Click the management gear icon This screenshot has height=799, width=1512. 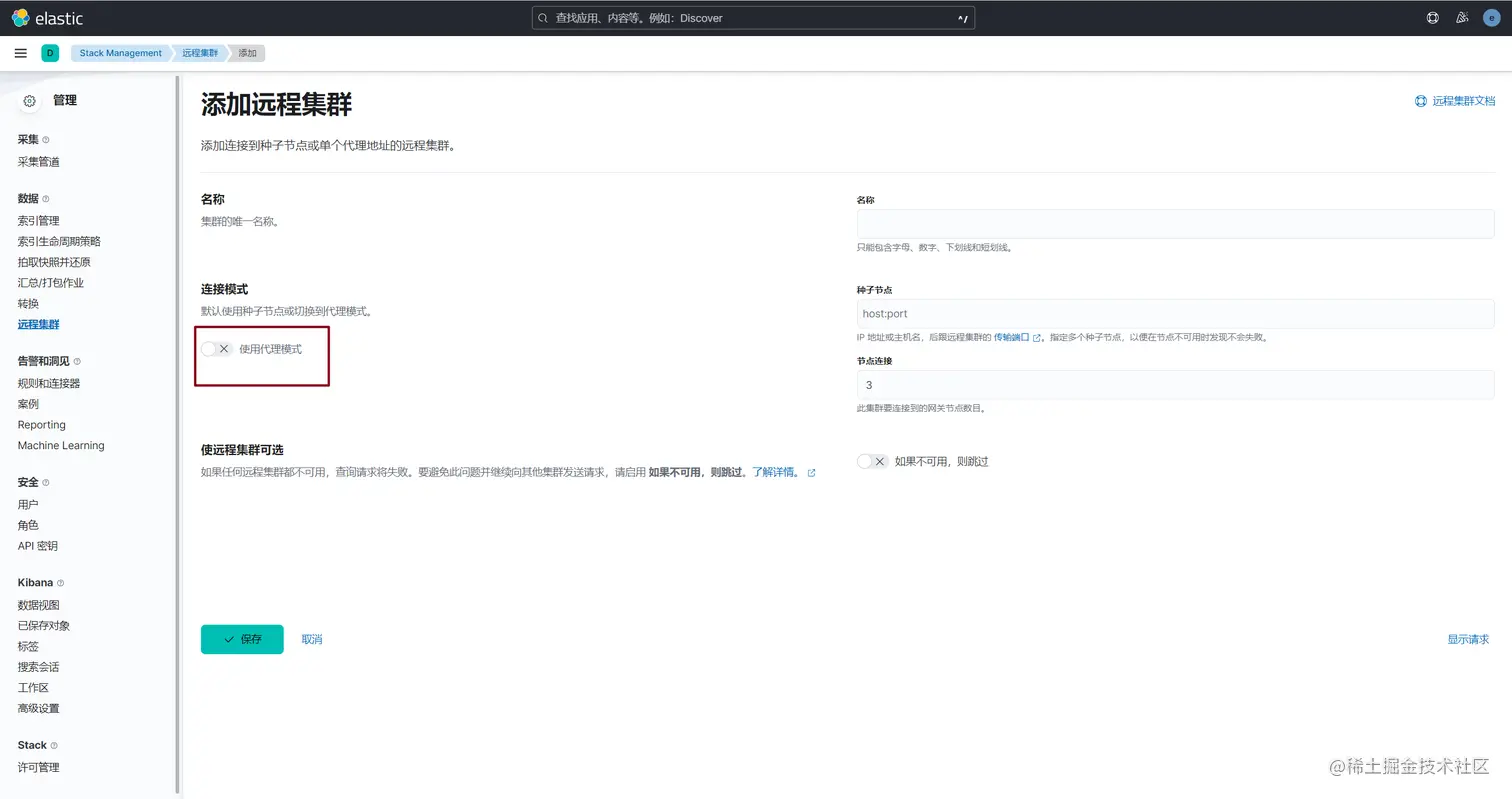point(30,101)
